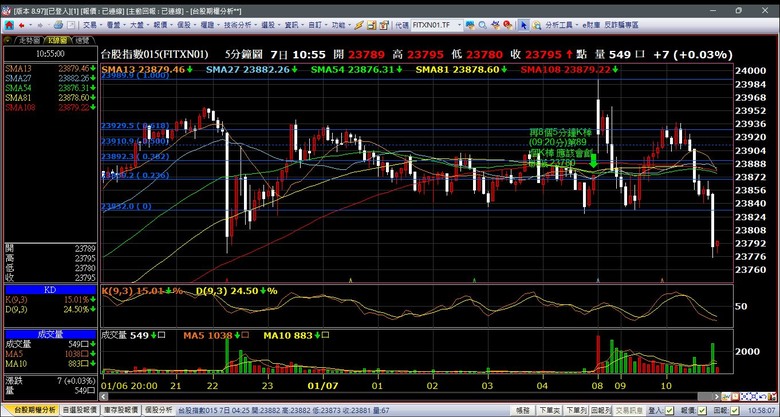780x417 pixels.
Task: Save layout using the yellow disk icon
Action: click(x=371, y=25)
